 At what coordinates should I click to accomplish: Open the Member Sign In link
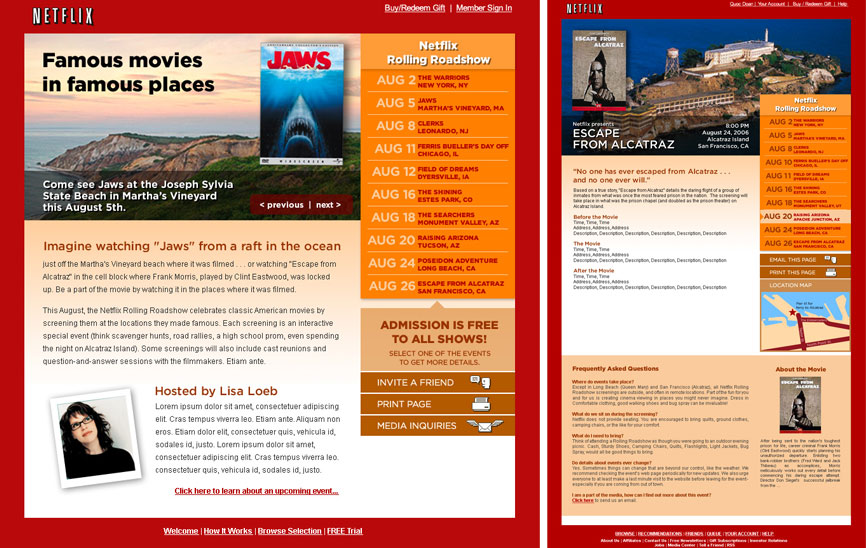(x=484, y=8)
